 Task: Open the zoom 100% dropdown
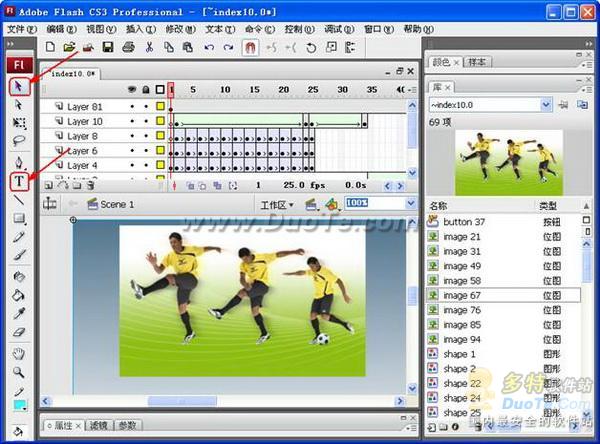pyautogui.click(x=411, y=203)
